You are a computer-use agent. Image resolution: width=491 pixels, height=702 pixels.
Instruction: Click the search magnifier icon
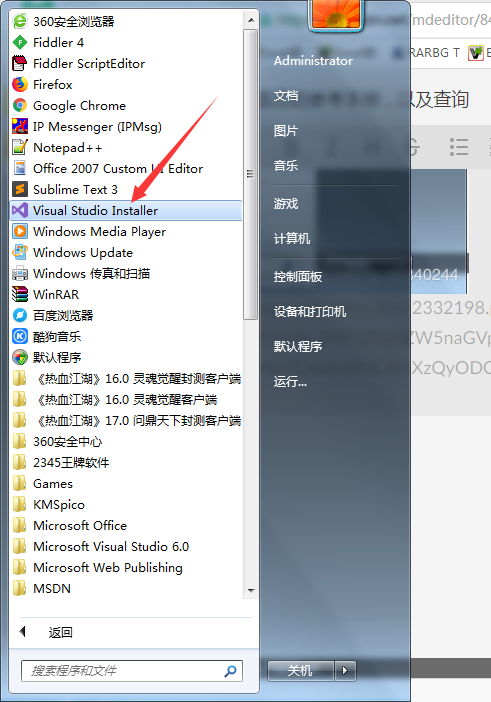click(231, 671)
